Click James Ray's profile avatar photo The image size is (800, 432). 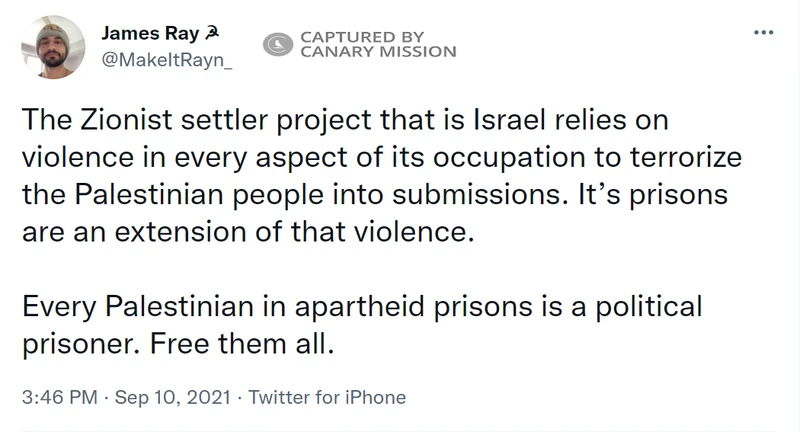pos(53,47)
